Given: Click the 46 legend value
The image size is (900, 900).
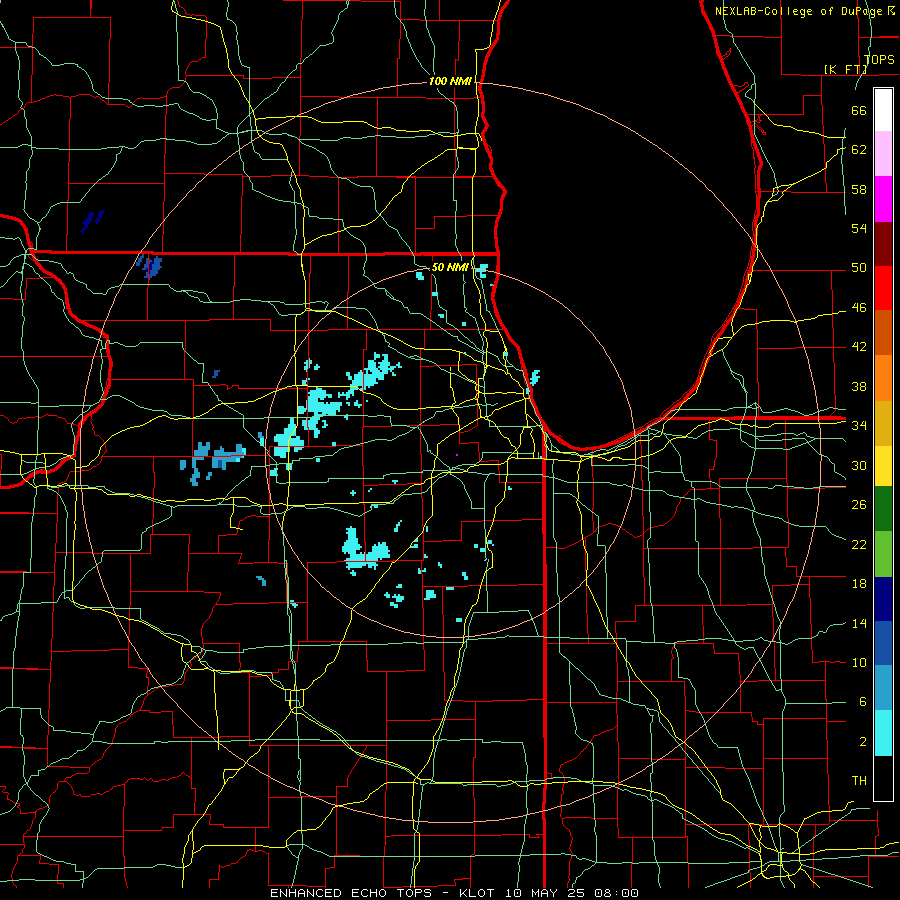Looking at the screenshot, I should coord(859,308).
